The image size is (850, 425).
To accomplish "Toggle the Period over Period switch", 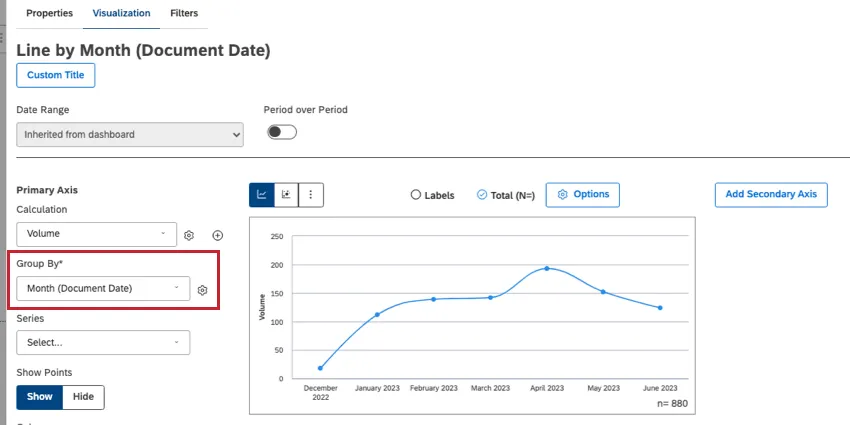I will pyautogui.click(x=281, y=132).
